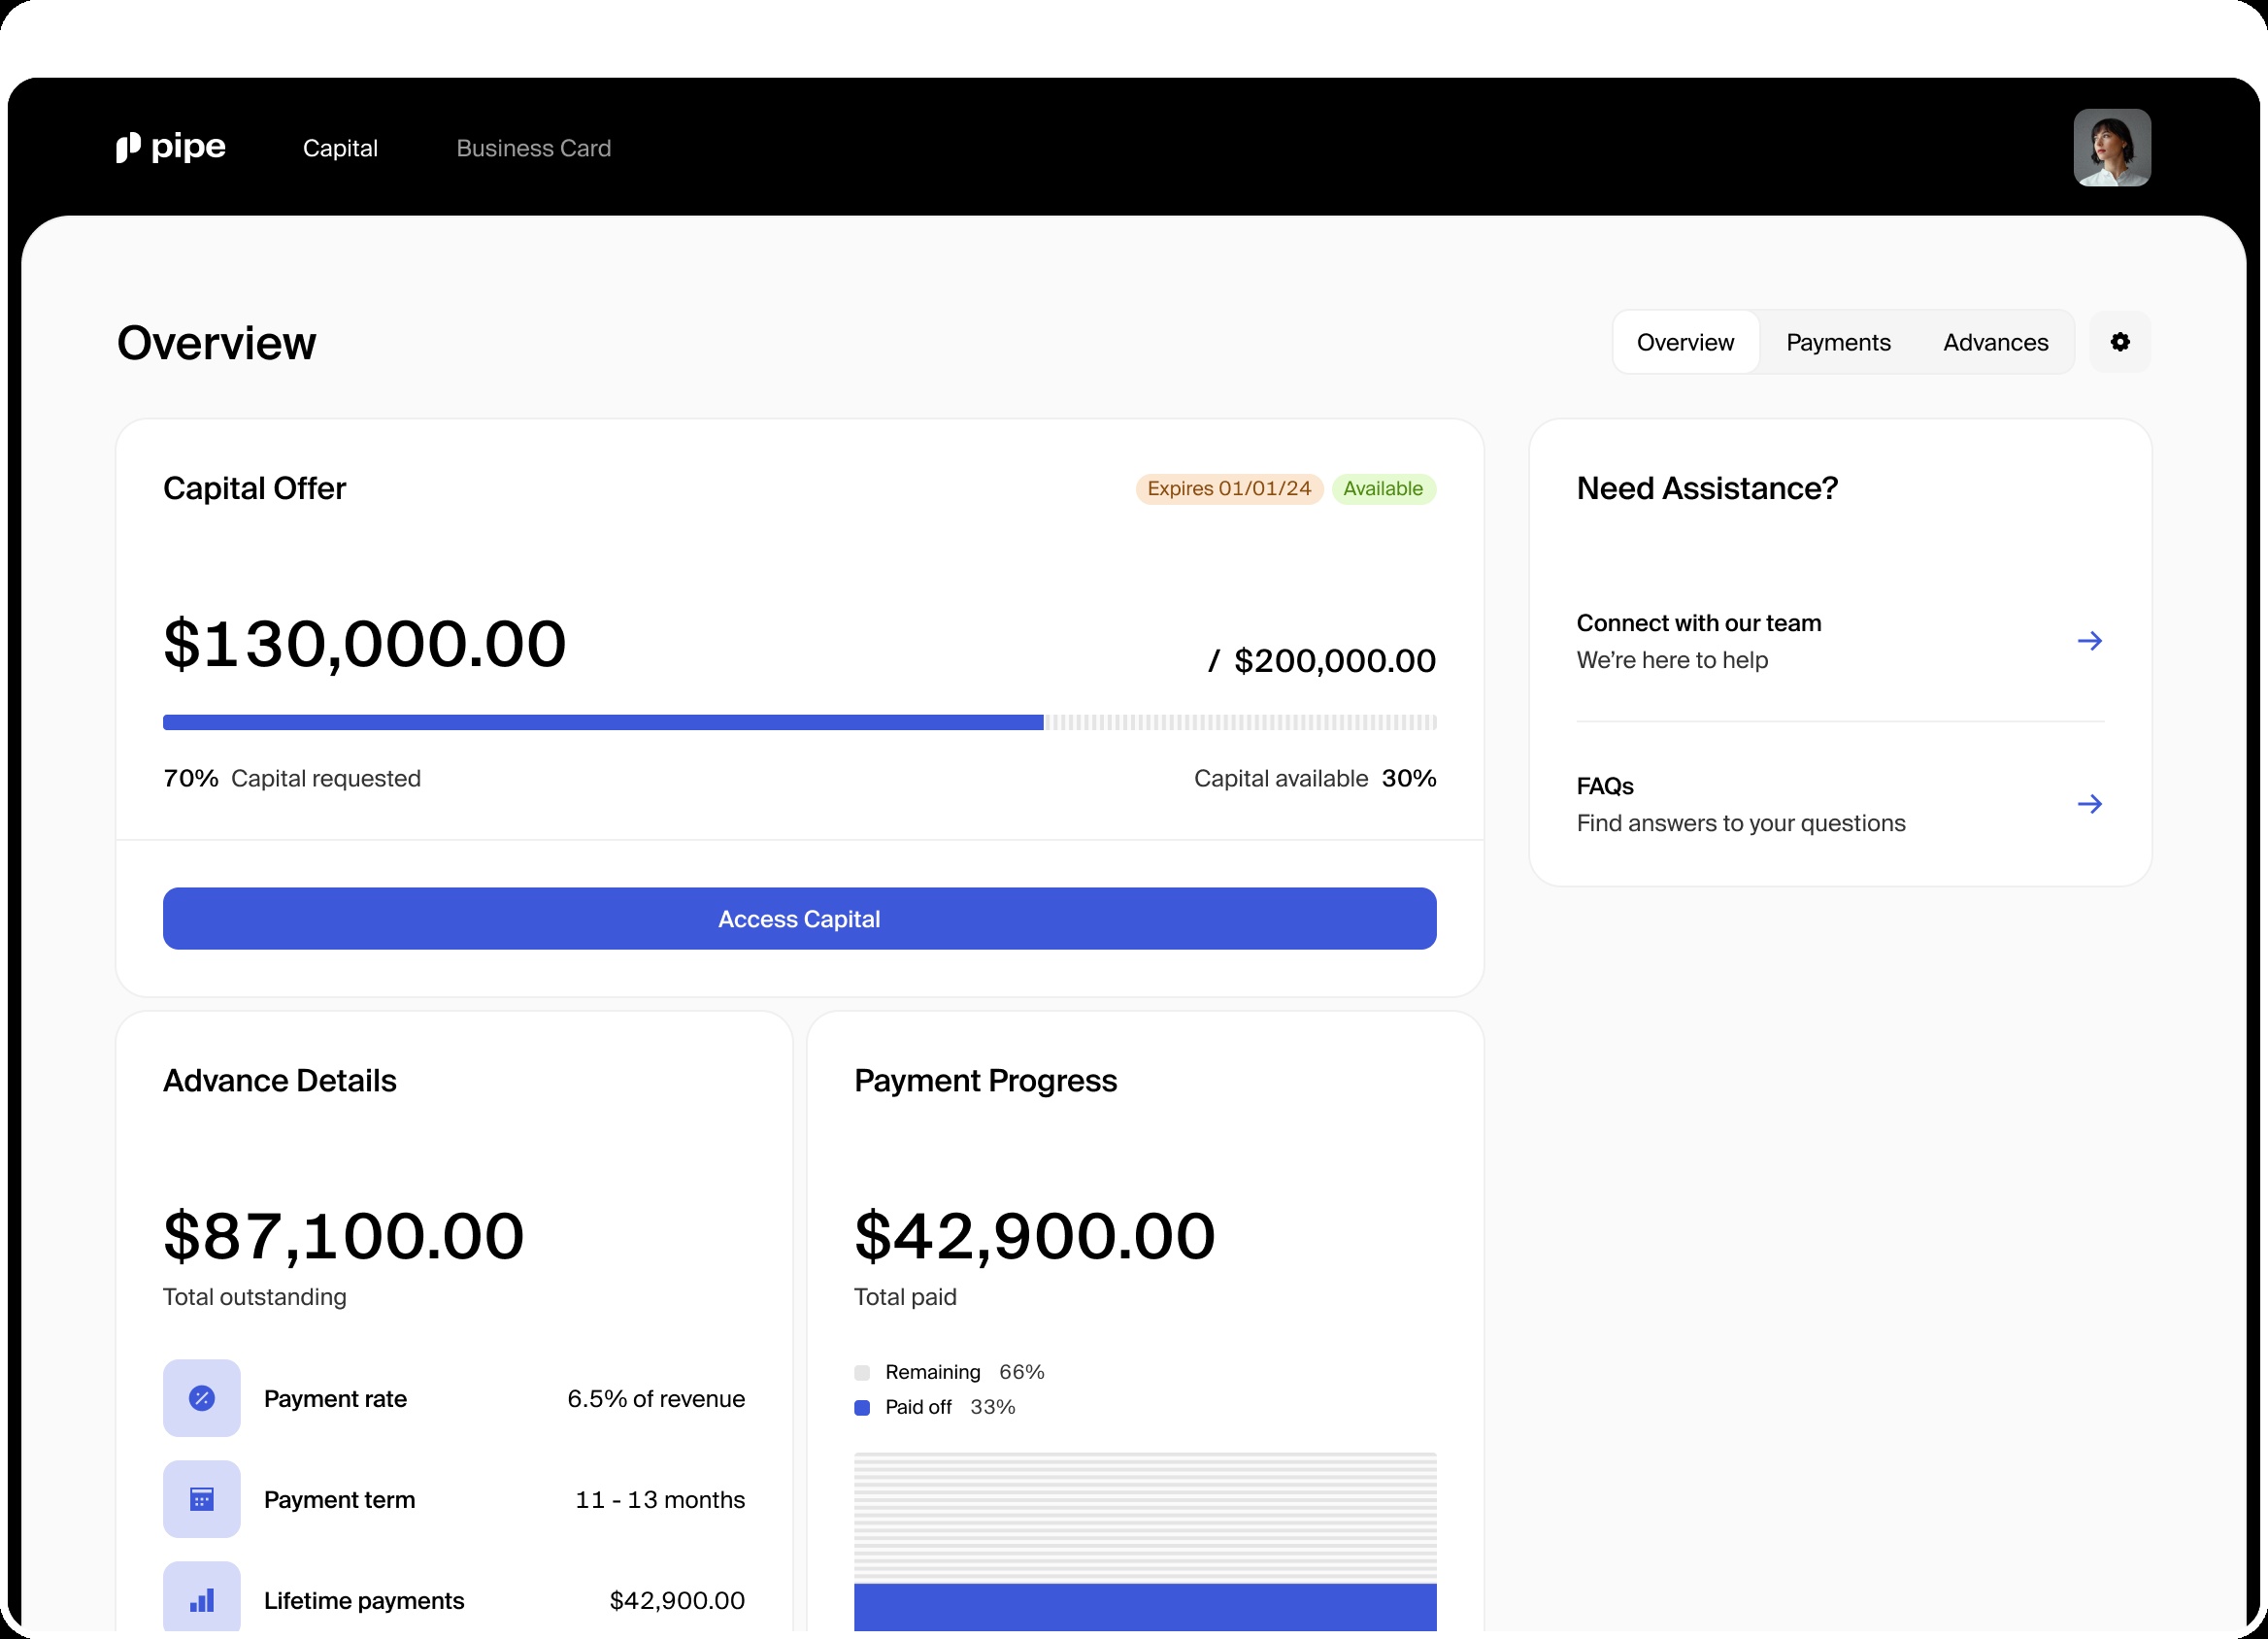This screenshot has width=2268, height=1639.
Task: Open Connect with our team link
Action: coord(1840,641)
